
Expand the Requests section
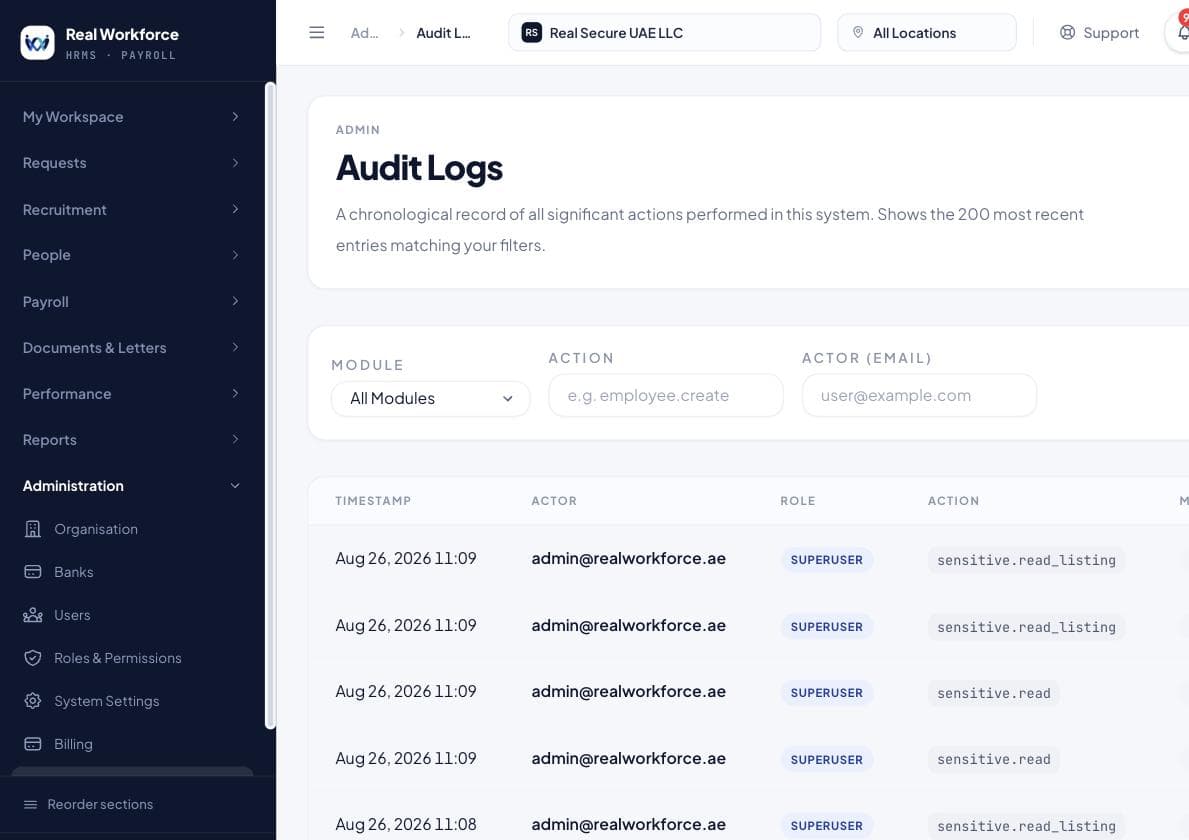pyautogui.click(x=131, y=163)
